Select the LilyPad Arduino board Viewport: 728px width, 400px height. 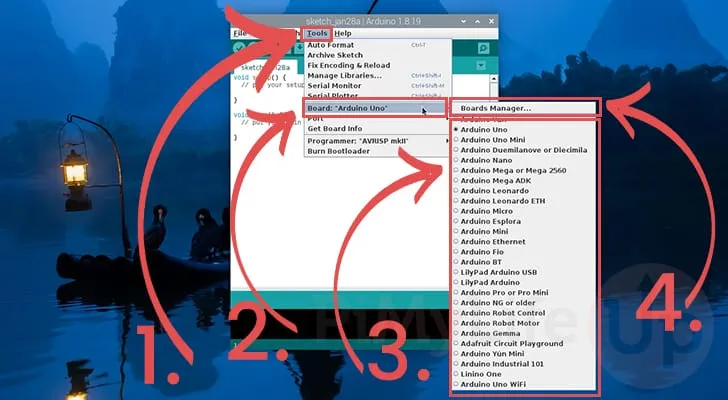[x=524, y=283]
